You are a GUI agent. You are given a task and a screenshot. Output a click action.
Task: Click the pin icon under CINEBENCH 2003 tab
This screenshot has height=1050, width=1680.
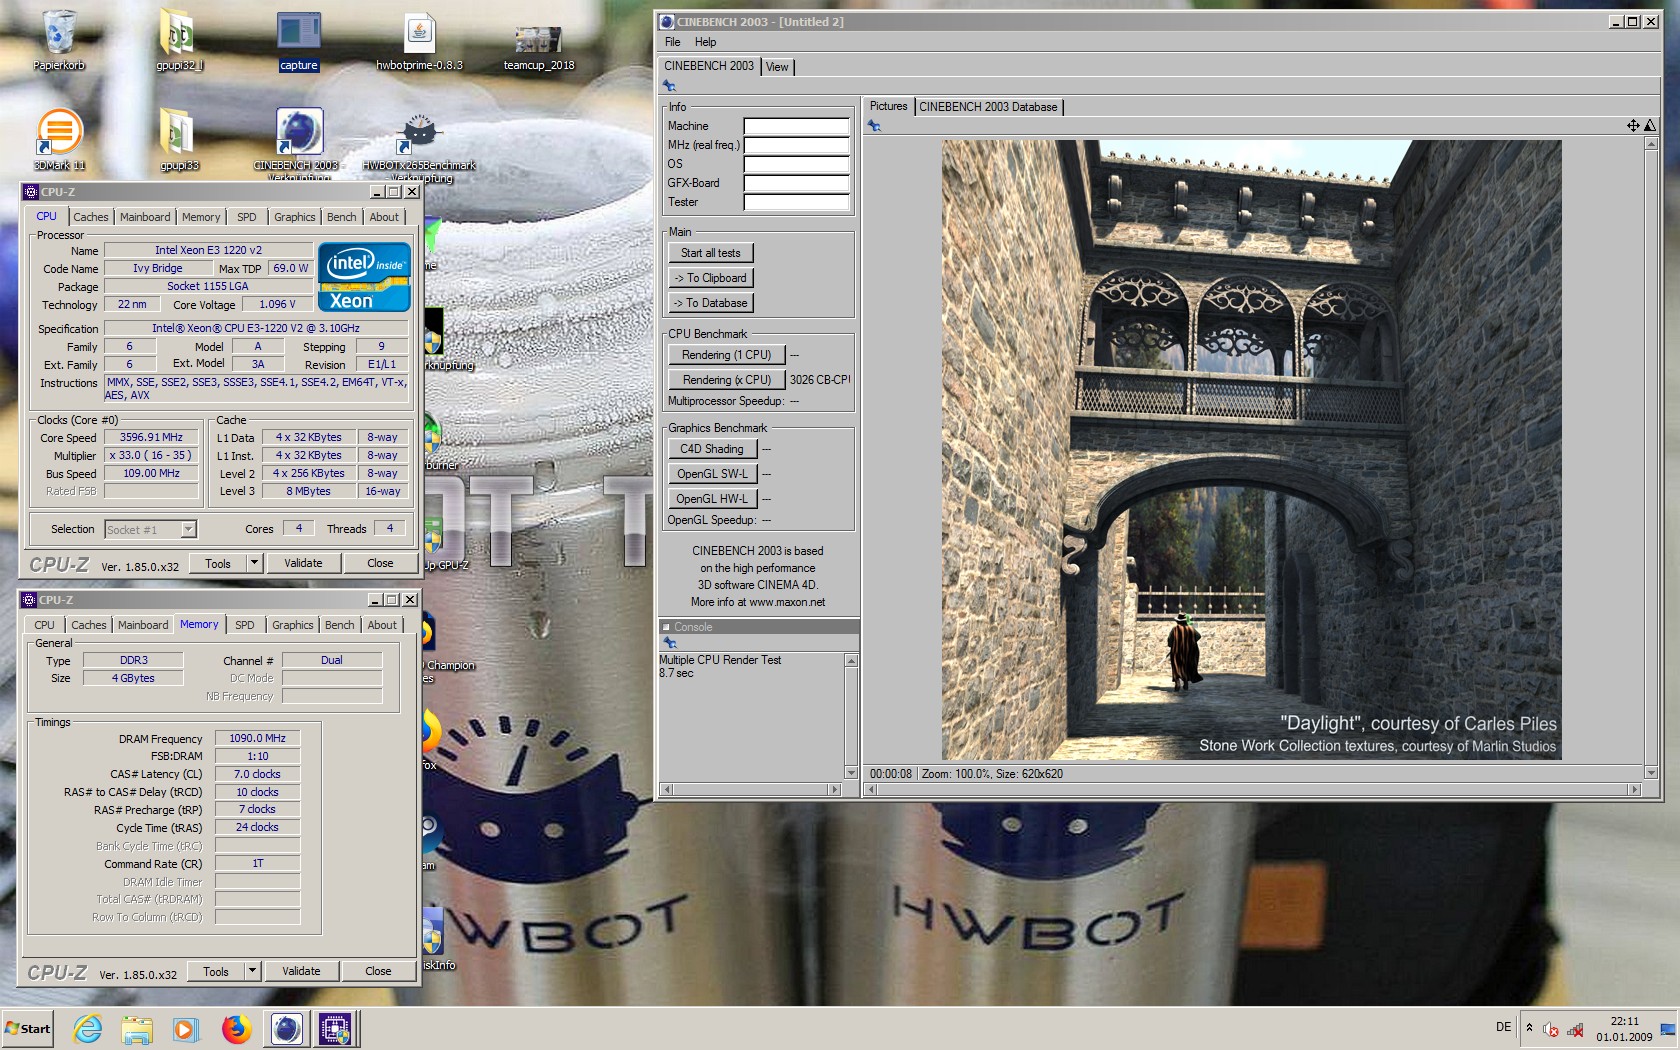pos(670,86)
